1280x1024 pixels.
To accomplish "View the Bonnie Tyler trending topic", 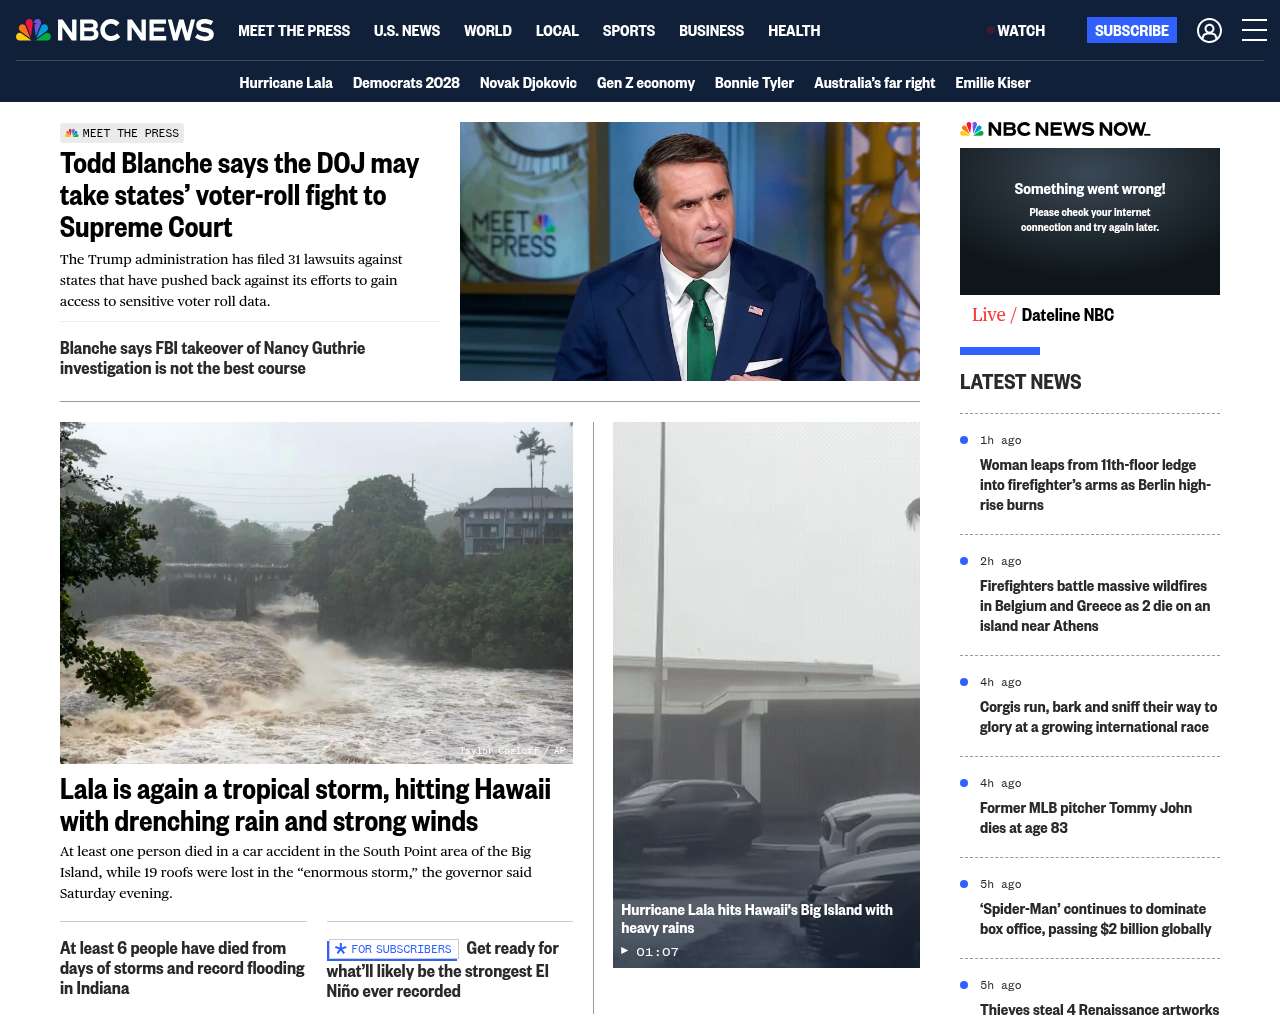I will click(x=754, y=83).
